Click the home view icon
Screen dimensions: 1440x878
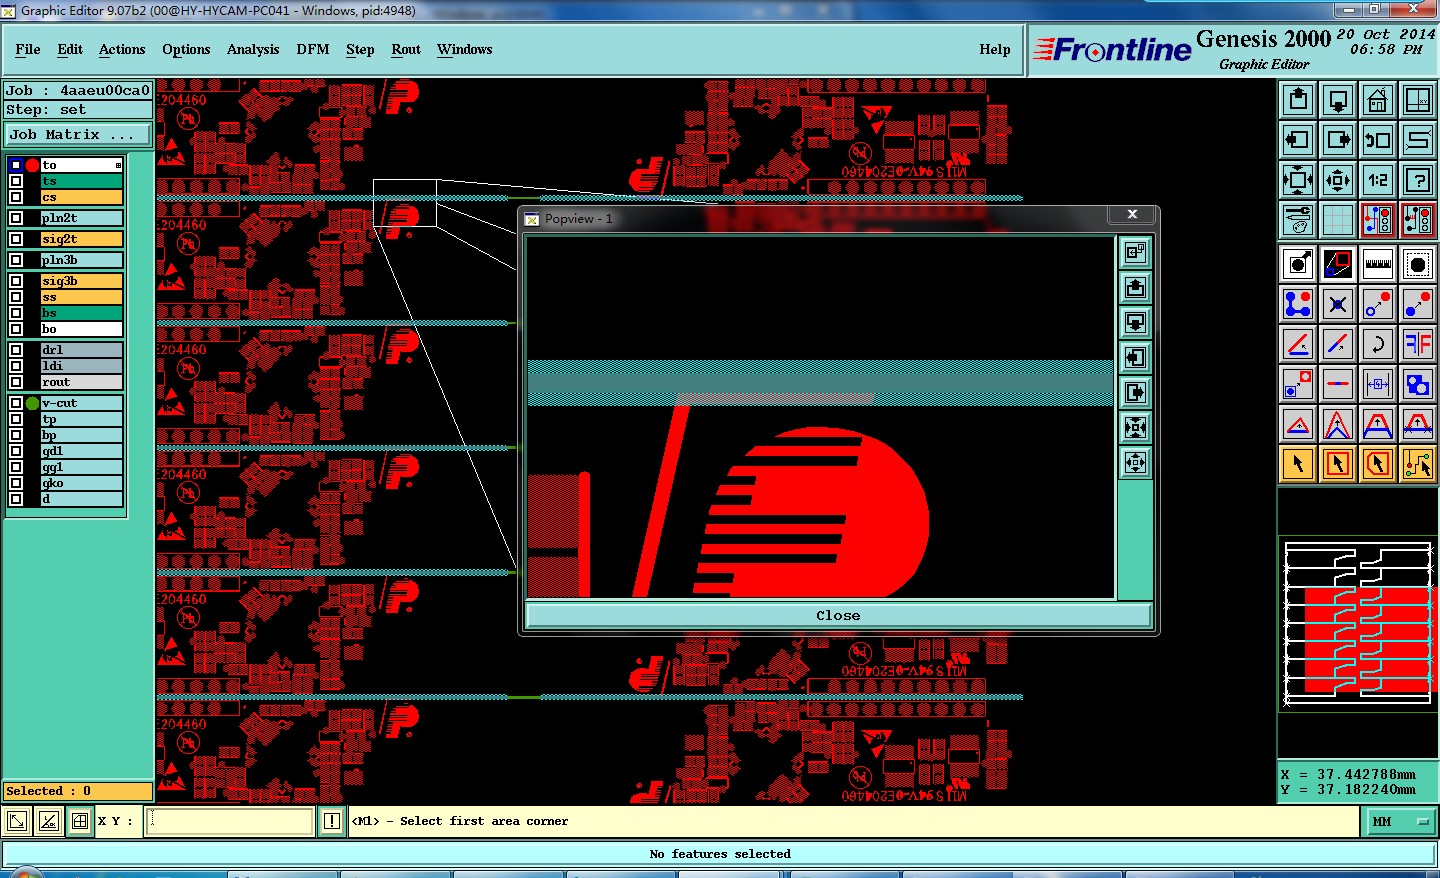(1378, 100)
